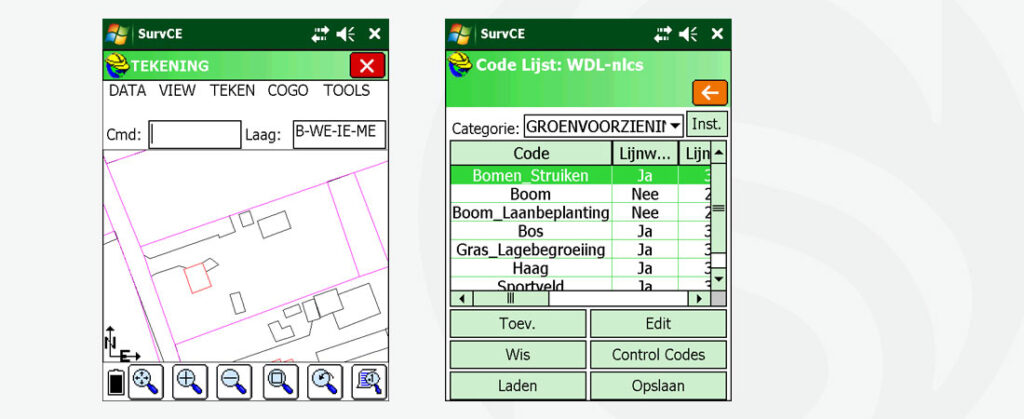Select the zoom window magnifier icon
Image resolution: width=1024 pixels, height=419 pixels.
[280, 380]
